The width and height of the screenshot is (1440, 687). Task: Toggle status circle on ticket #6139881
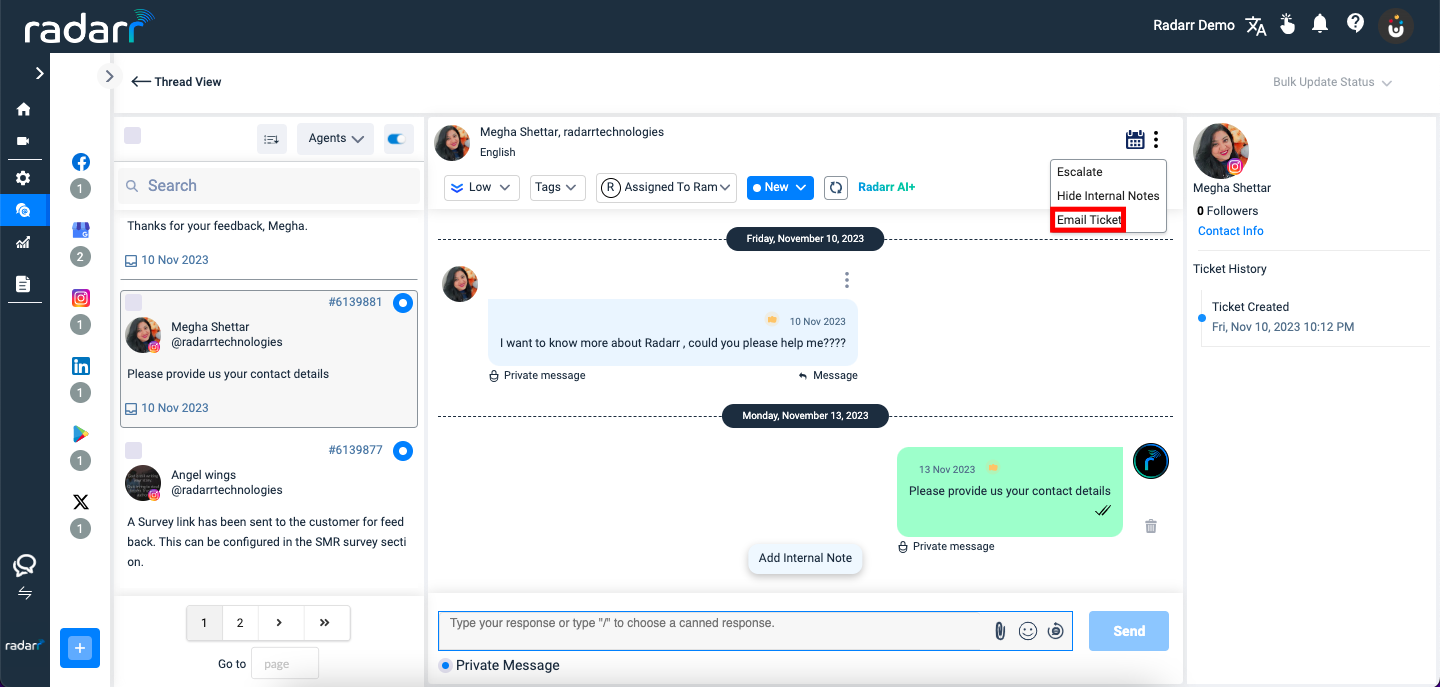[403, 303]
